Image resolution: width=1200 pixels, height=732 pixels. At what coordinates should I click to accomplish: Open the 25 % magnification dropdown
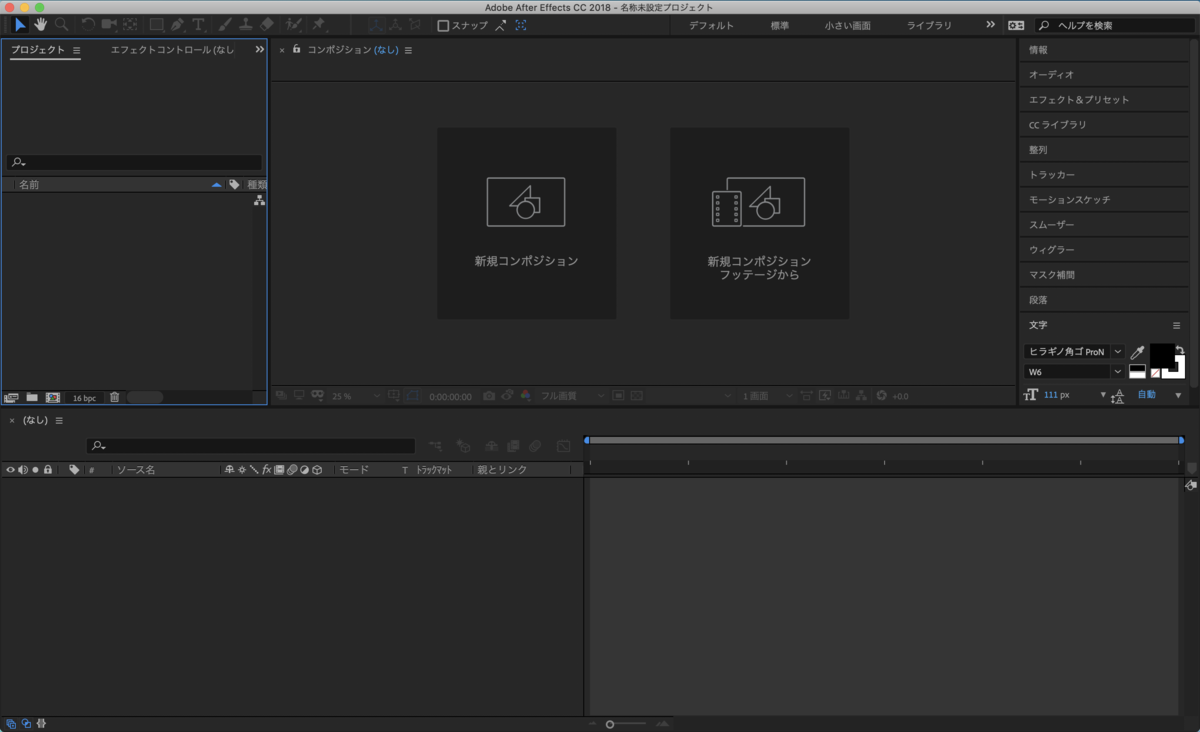pos(356,396)
